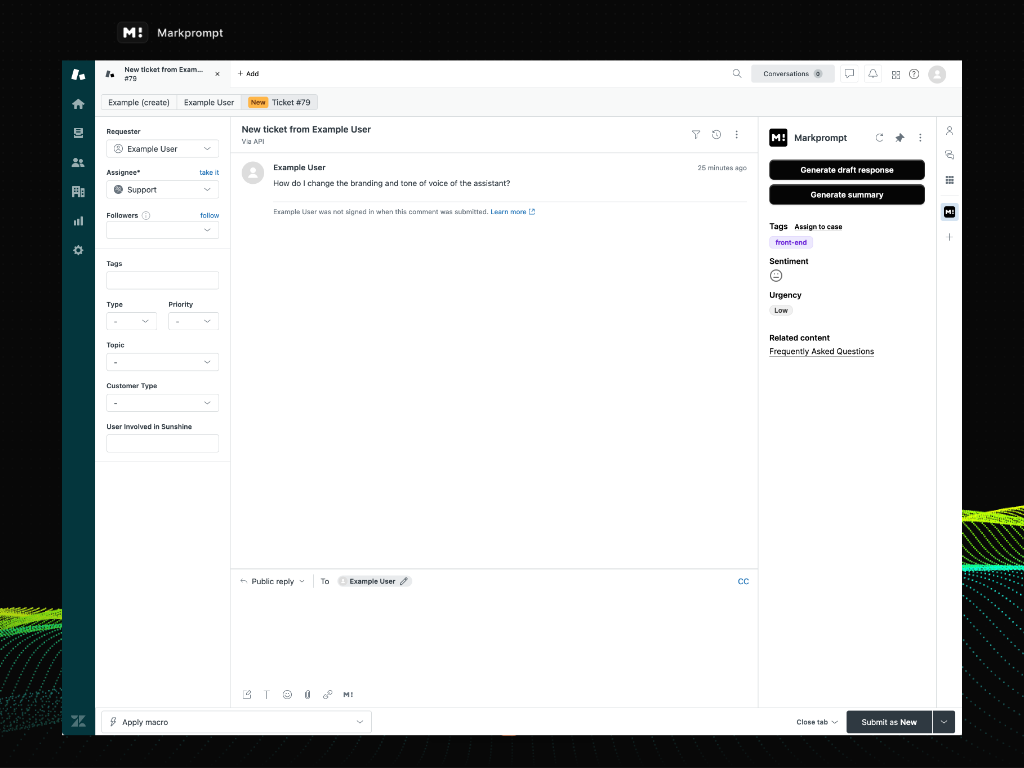Select the Markprompt icon in the right rail
Image resolution: width=1024 pixels, height=768 pixels.
point(950,212)
